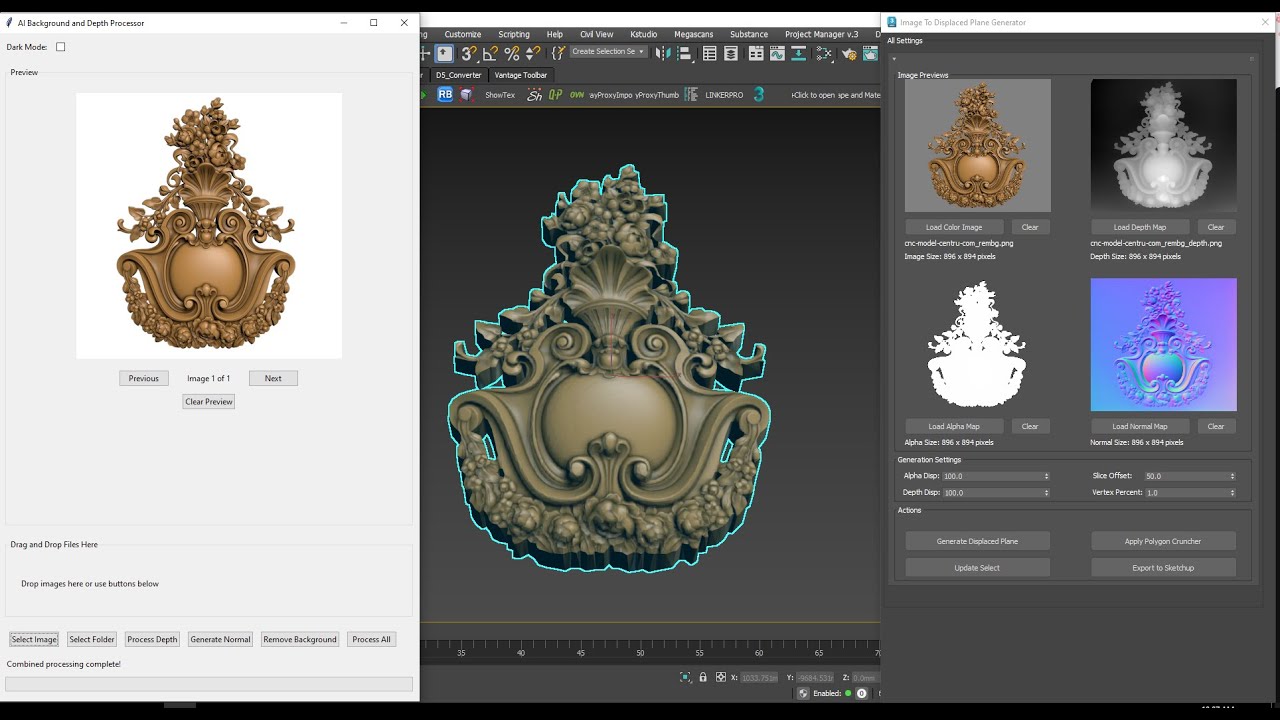Image resolution: width=1280 pixels, height=720 pixels.
Task: Open the Curve Editor icon
Action: 777,54
